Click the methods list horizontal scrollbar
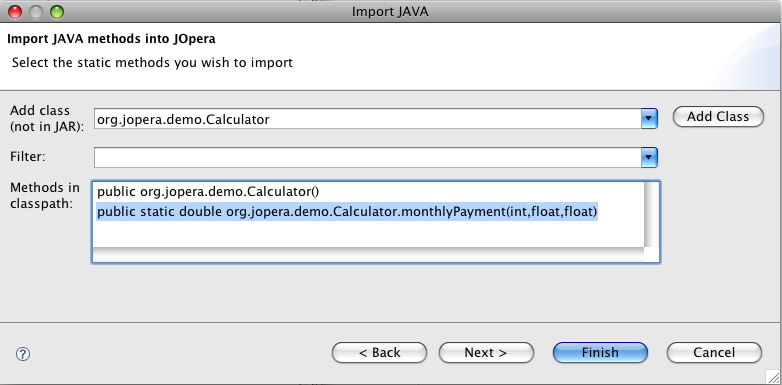This screenshot has height=385, width=782. coord(368,254)
